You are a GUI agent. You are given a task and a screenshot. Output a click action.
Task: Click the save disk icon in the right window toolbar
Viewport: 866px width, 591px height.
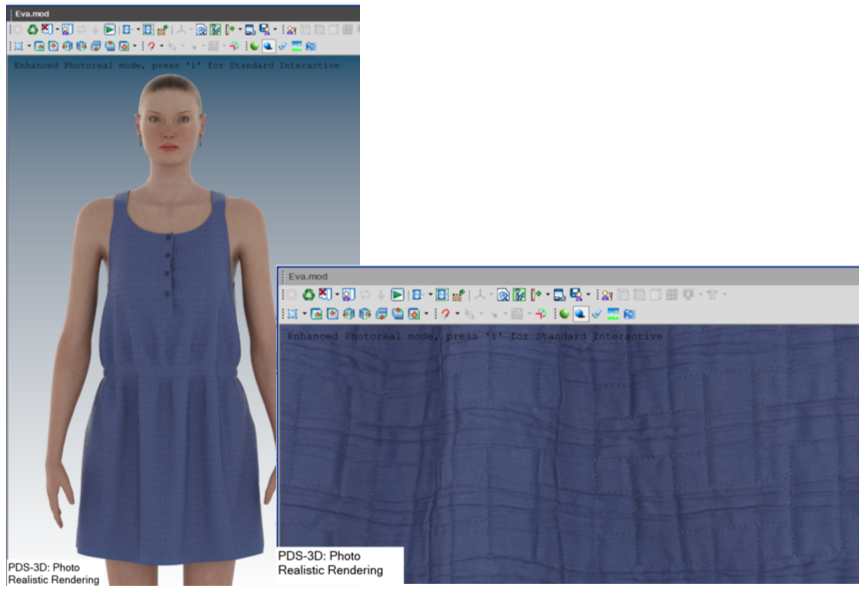(575, 295)
